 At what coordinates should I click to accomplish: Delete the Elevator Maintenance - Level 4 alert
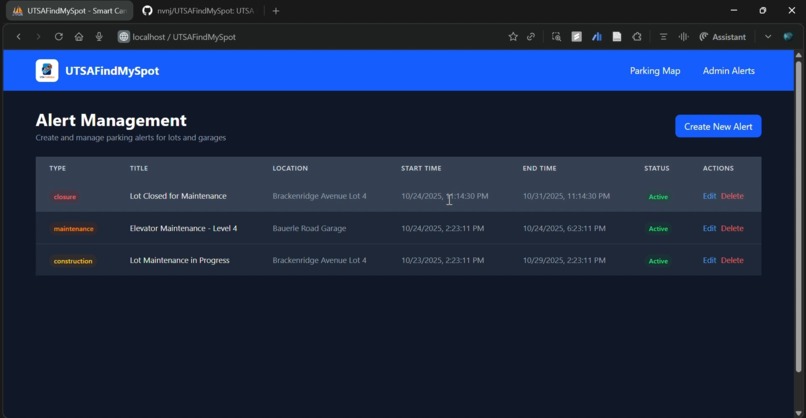tap(732, 228)
